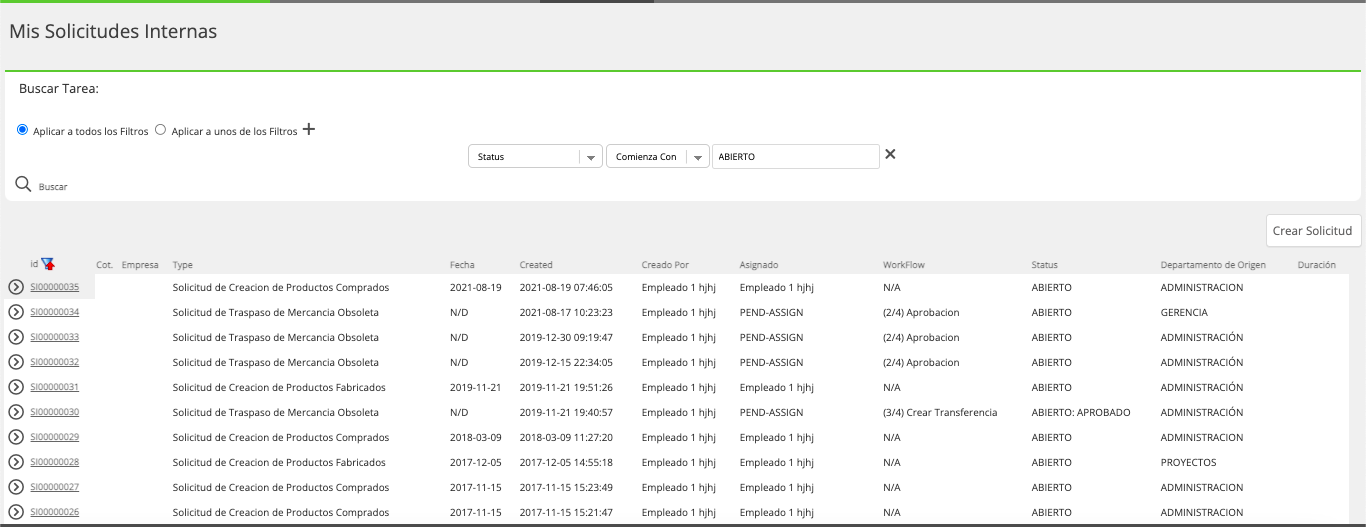The image size is (1366, 527).
Task: Open request link SI00000033
Action: coord(54,337)
